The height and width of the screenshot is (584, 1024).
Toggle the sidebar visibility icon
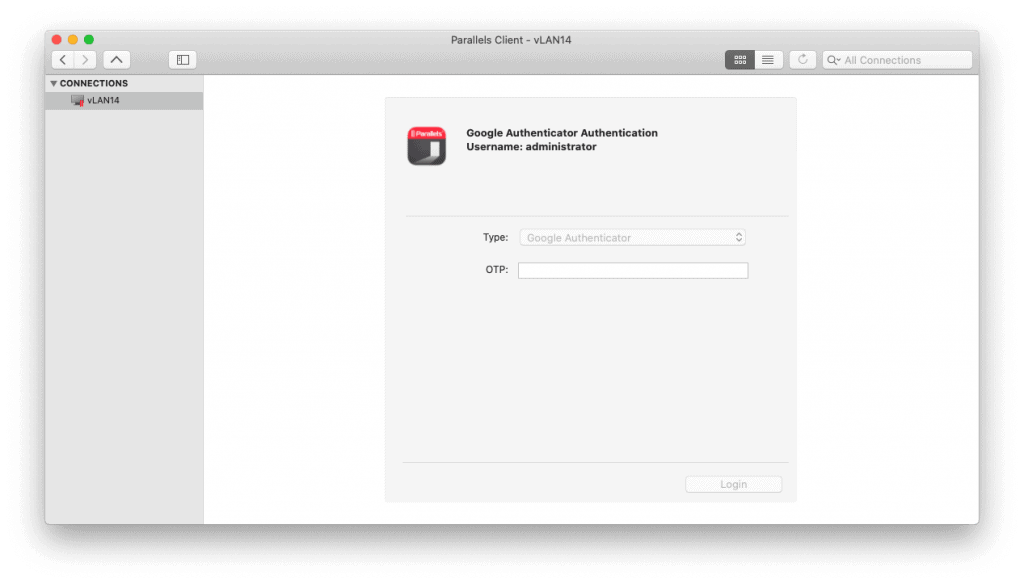pyautogui.click(x=181, y=59)
